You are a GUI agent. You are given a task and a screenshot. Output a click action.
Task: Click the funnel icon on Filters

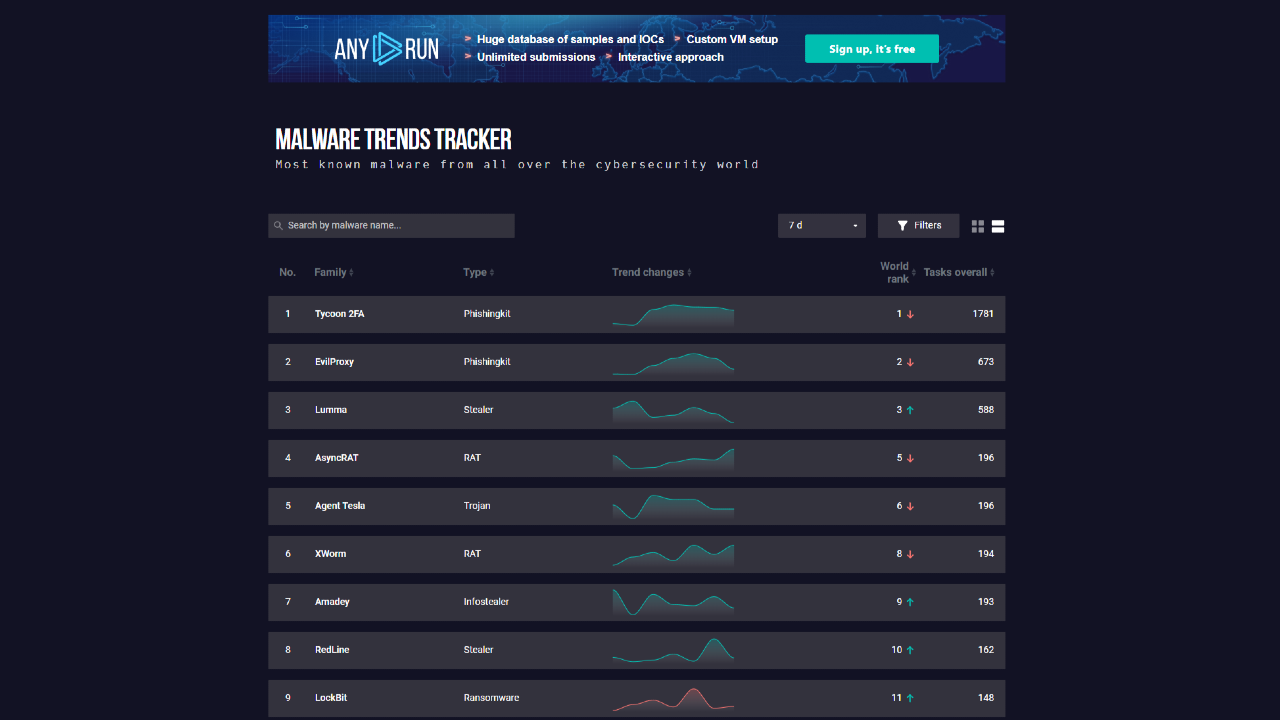(x=902, y=226)
